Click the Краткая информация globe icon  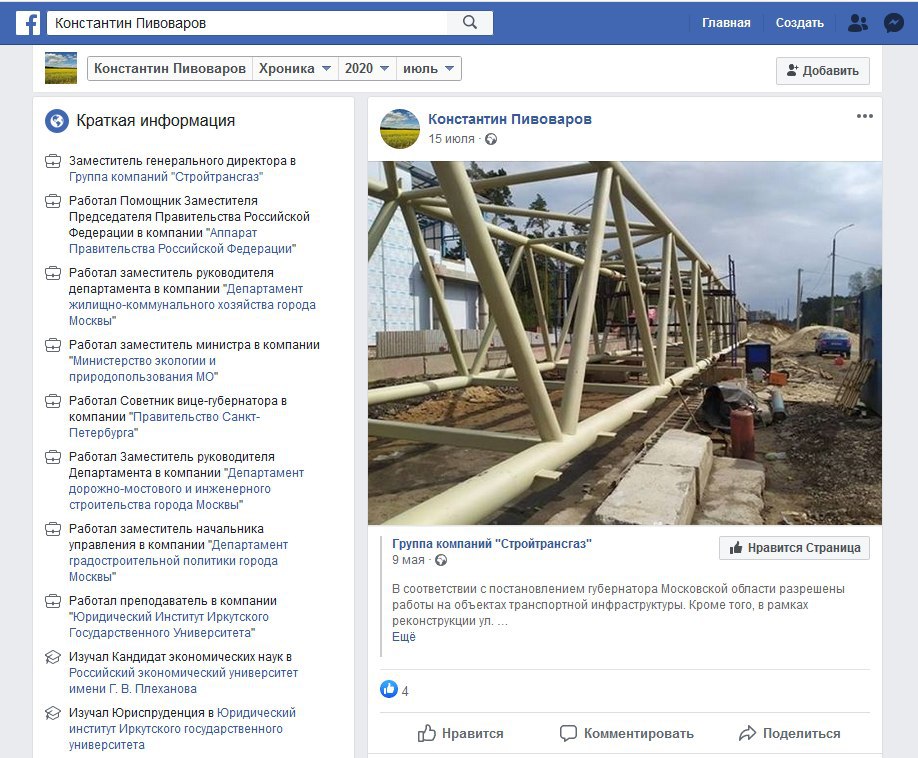click(57, 121)
